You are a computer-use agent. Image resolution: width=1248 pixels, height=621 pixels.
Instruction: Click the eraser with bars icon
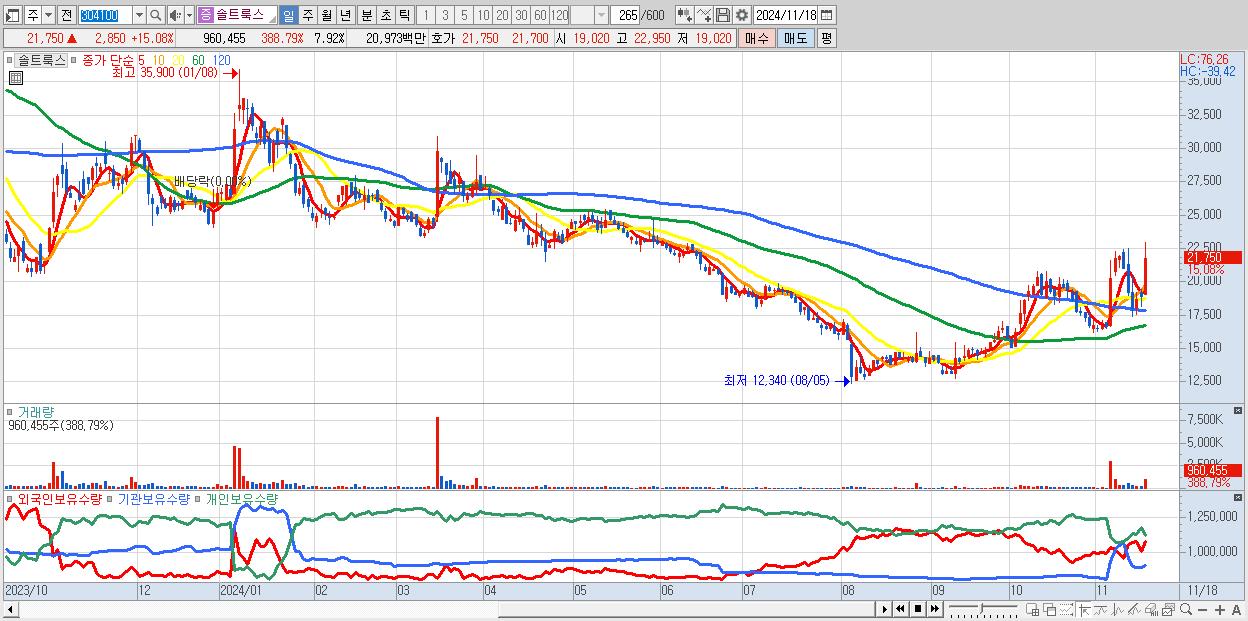pos(1151,610)
